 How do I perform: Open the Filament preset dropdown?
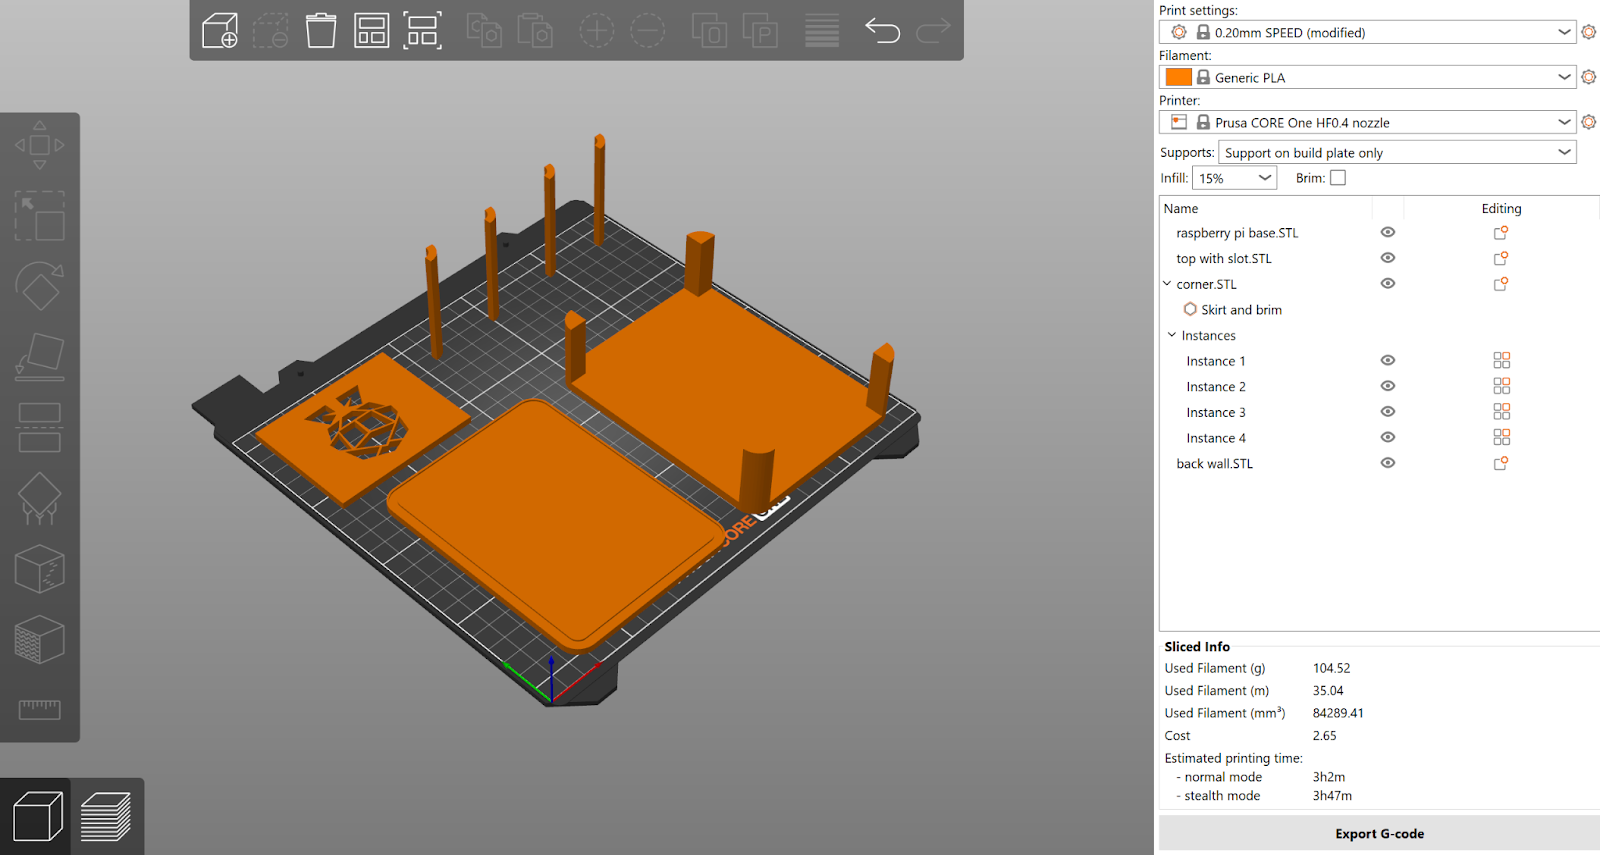(x=1367, y=77)
